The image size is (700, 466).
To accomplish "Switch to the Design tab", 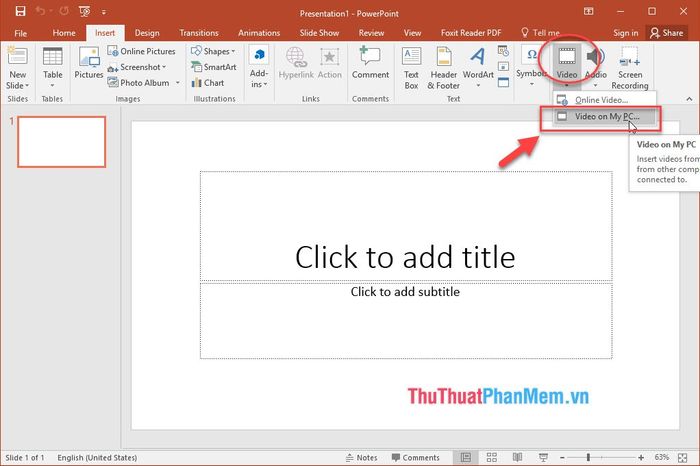I will (x=147, y=33).
